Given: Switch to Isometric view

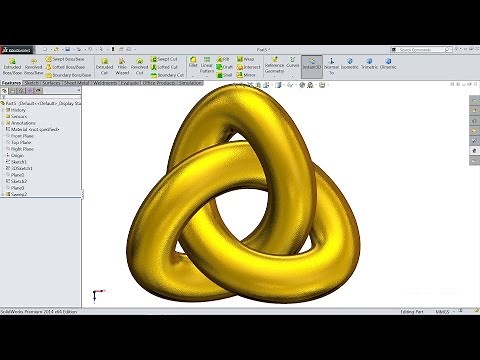Looking at the screenshot, I should (350, 63).
